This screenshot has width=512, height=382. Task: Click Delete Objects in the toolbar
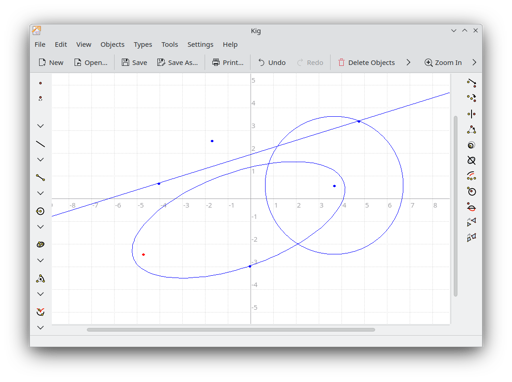[366, 62]
